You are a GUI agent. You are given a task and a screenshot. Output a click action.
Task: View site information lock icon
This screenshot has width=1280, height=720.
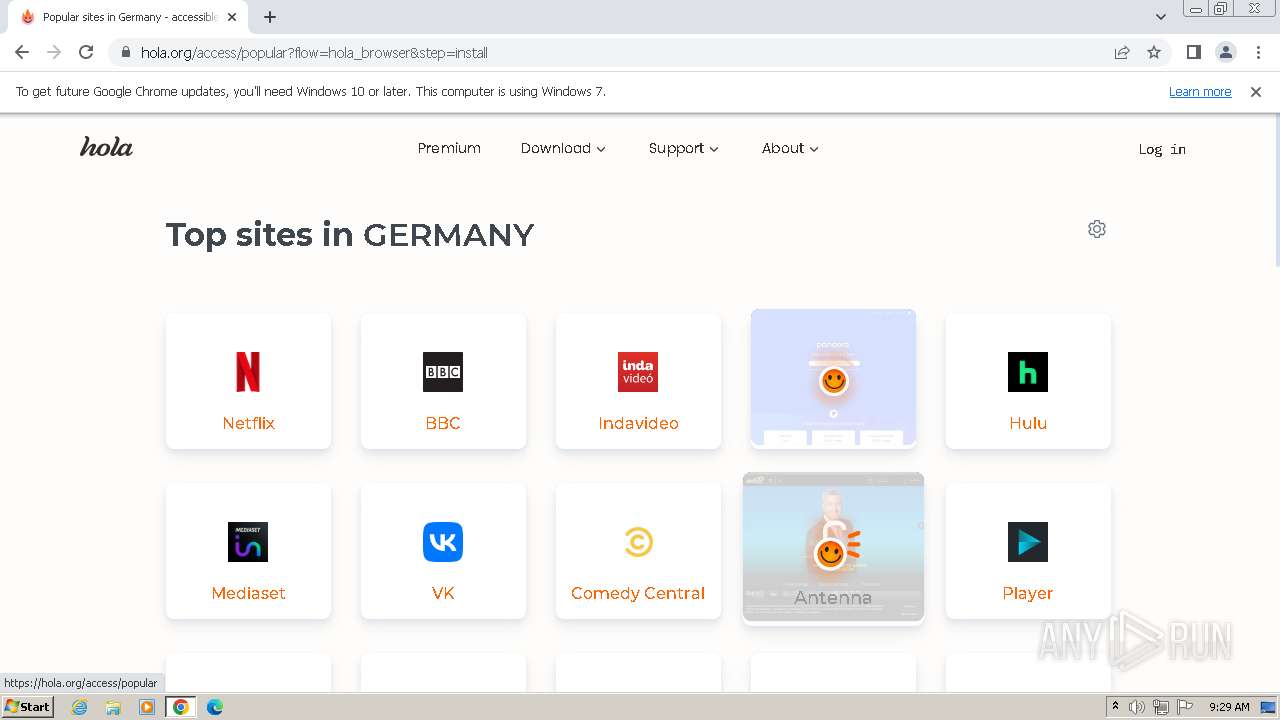coord(125,52)
